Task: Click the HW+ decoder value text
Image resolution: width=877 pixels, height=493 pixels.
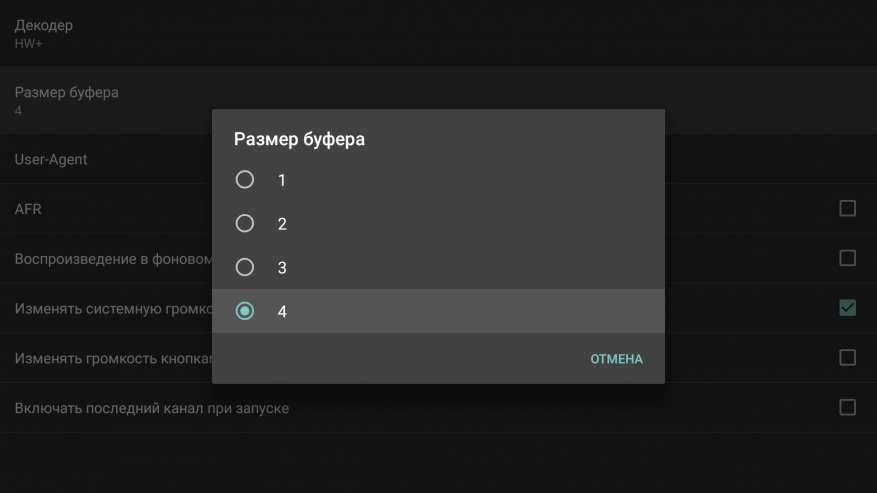Action: coord(26,44)
